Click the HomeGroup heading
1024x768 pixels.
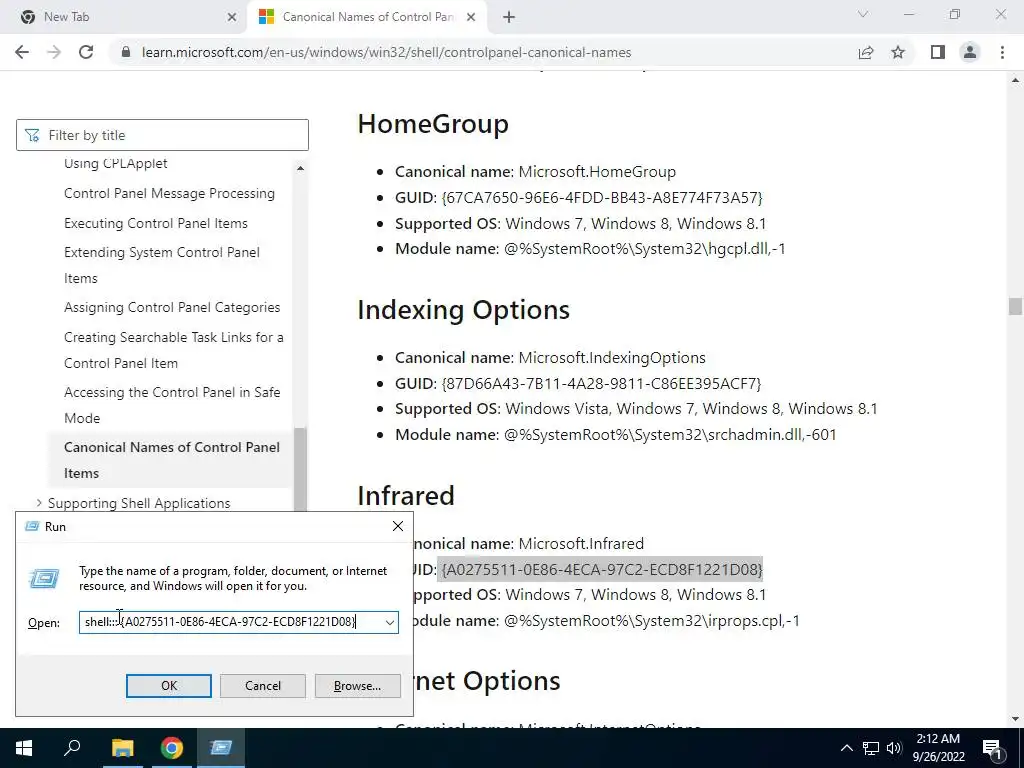pos(433,124)
